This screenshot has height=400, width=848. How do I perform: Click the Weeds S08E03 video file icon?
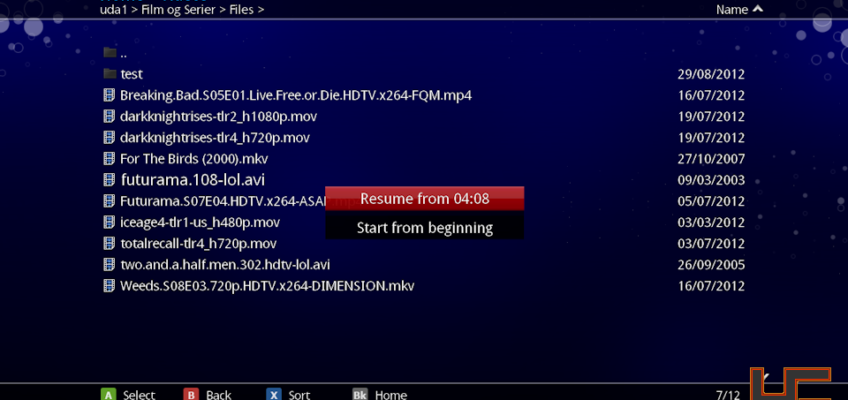tap(109, 285)
